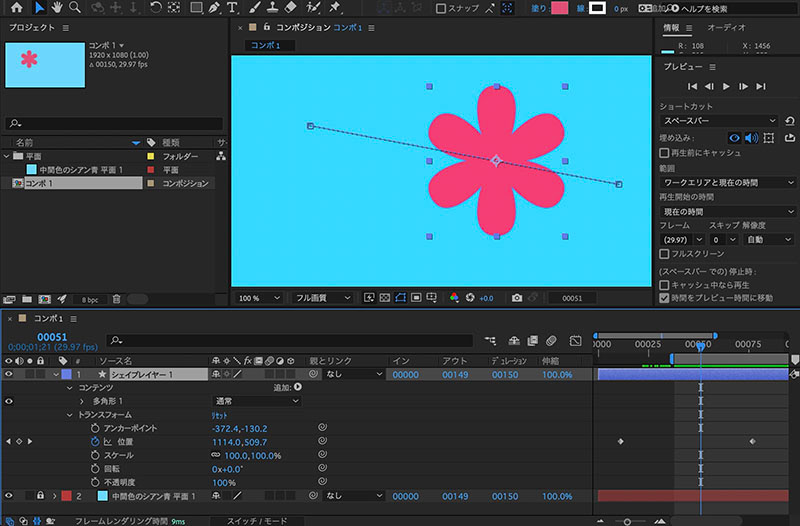Hide the 中間色のシアン青 平面 1 layer eye

[x=9, y=495]
